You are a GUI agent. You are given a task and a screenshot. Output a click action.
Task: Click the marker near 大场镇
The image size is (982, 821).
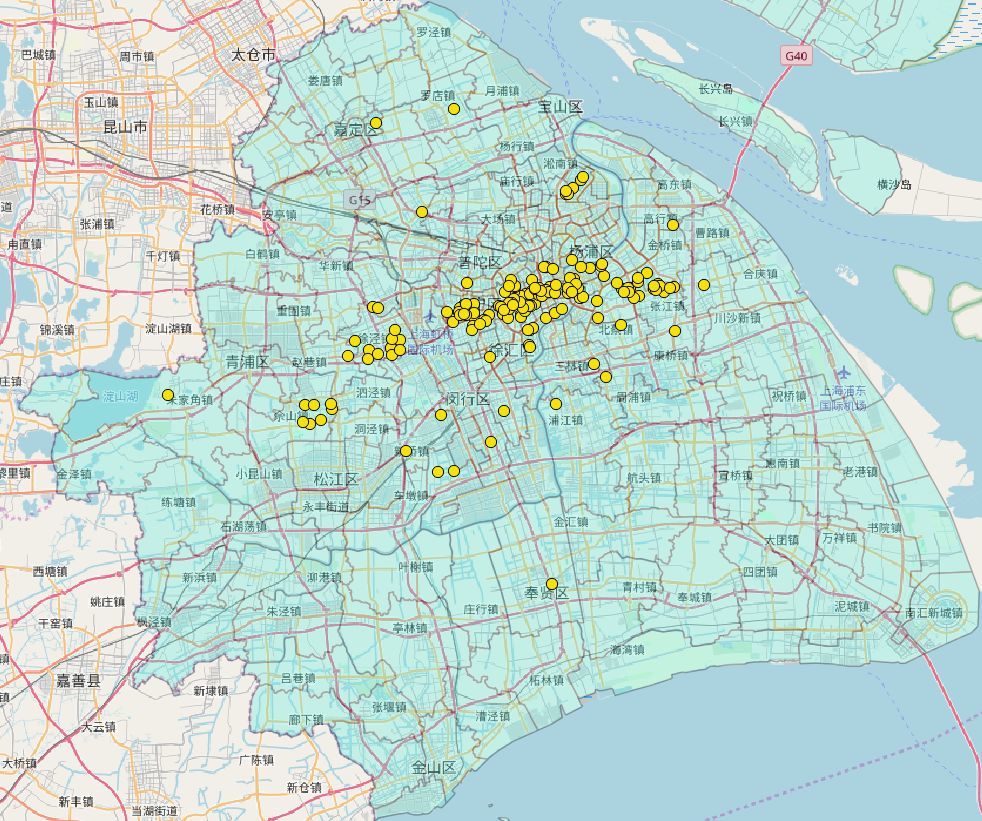click(x=421, y=212)
